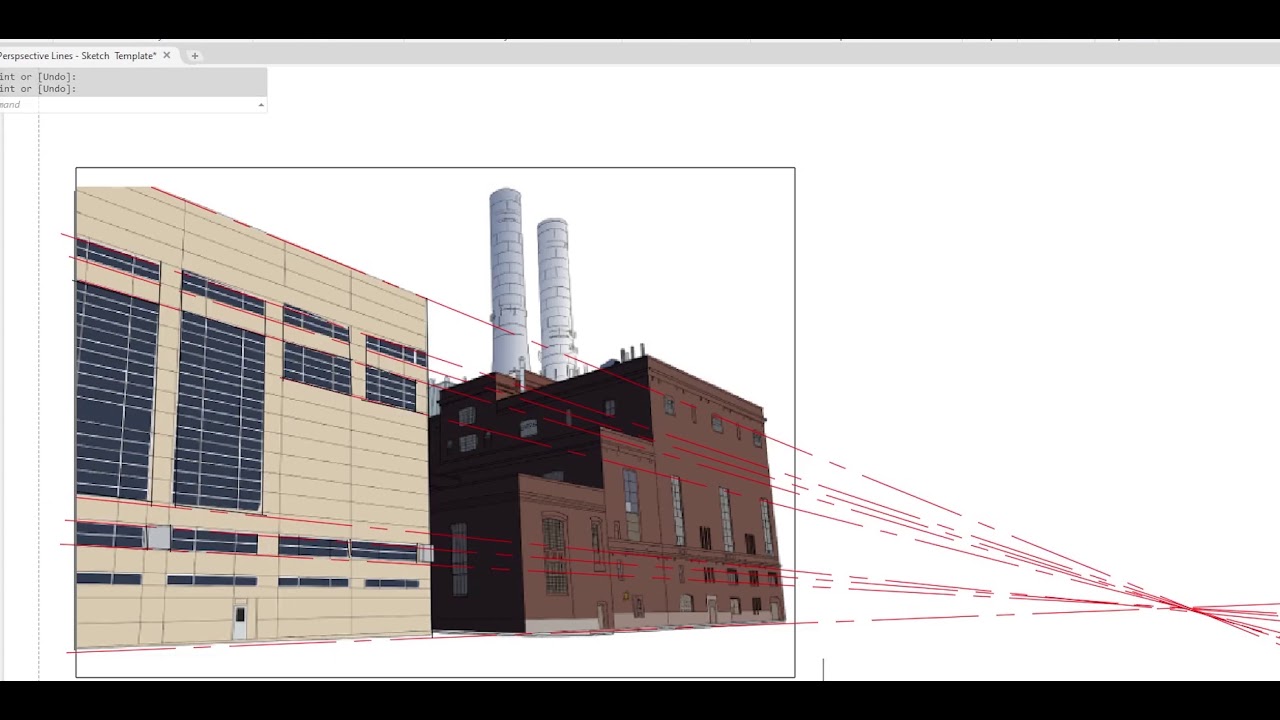The height and width of the screenshot is (720, 1280).
Task: Open a new drawing tab with plus
Action: coord(195,56)
